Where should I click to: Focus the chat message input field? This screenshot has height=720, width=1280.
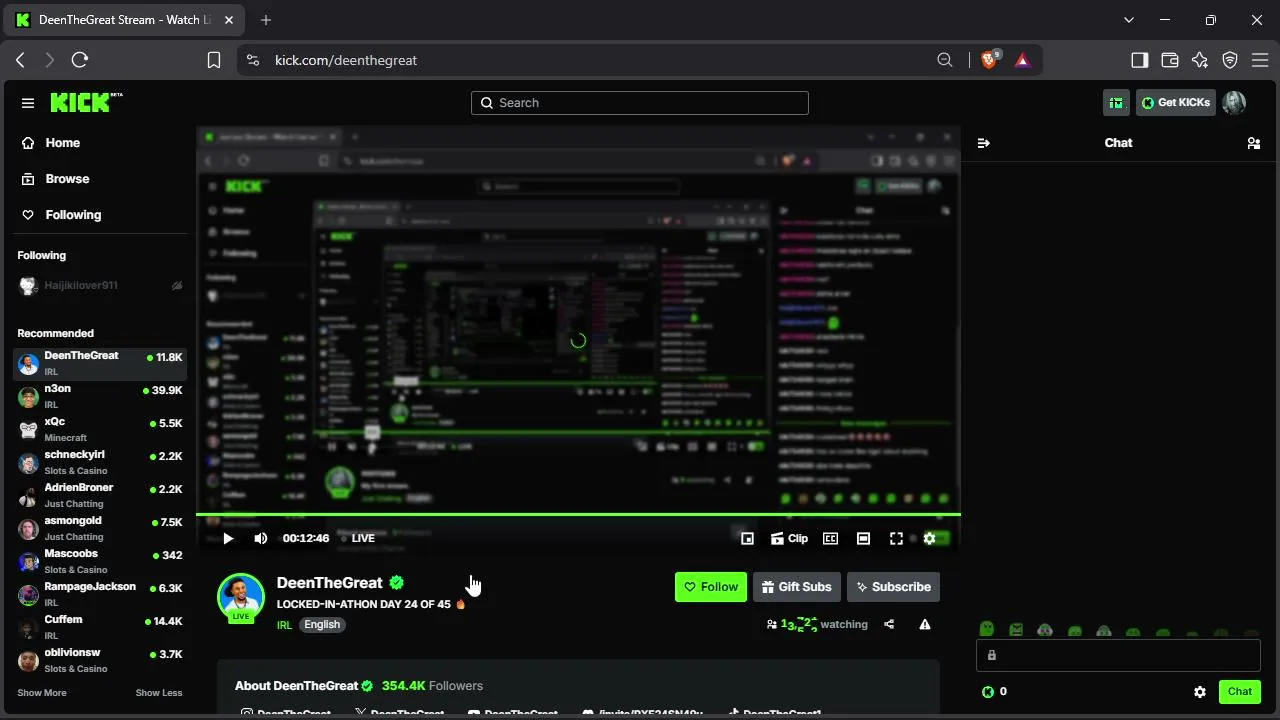pos(1118,655)
